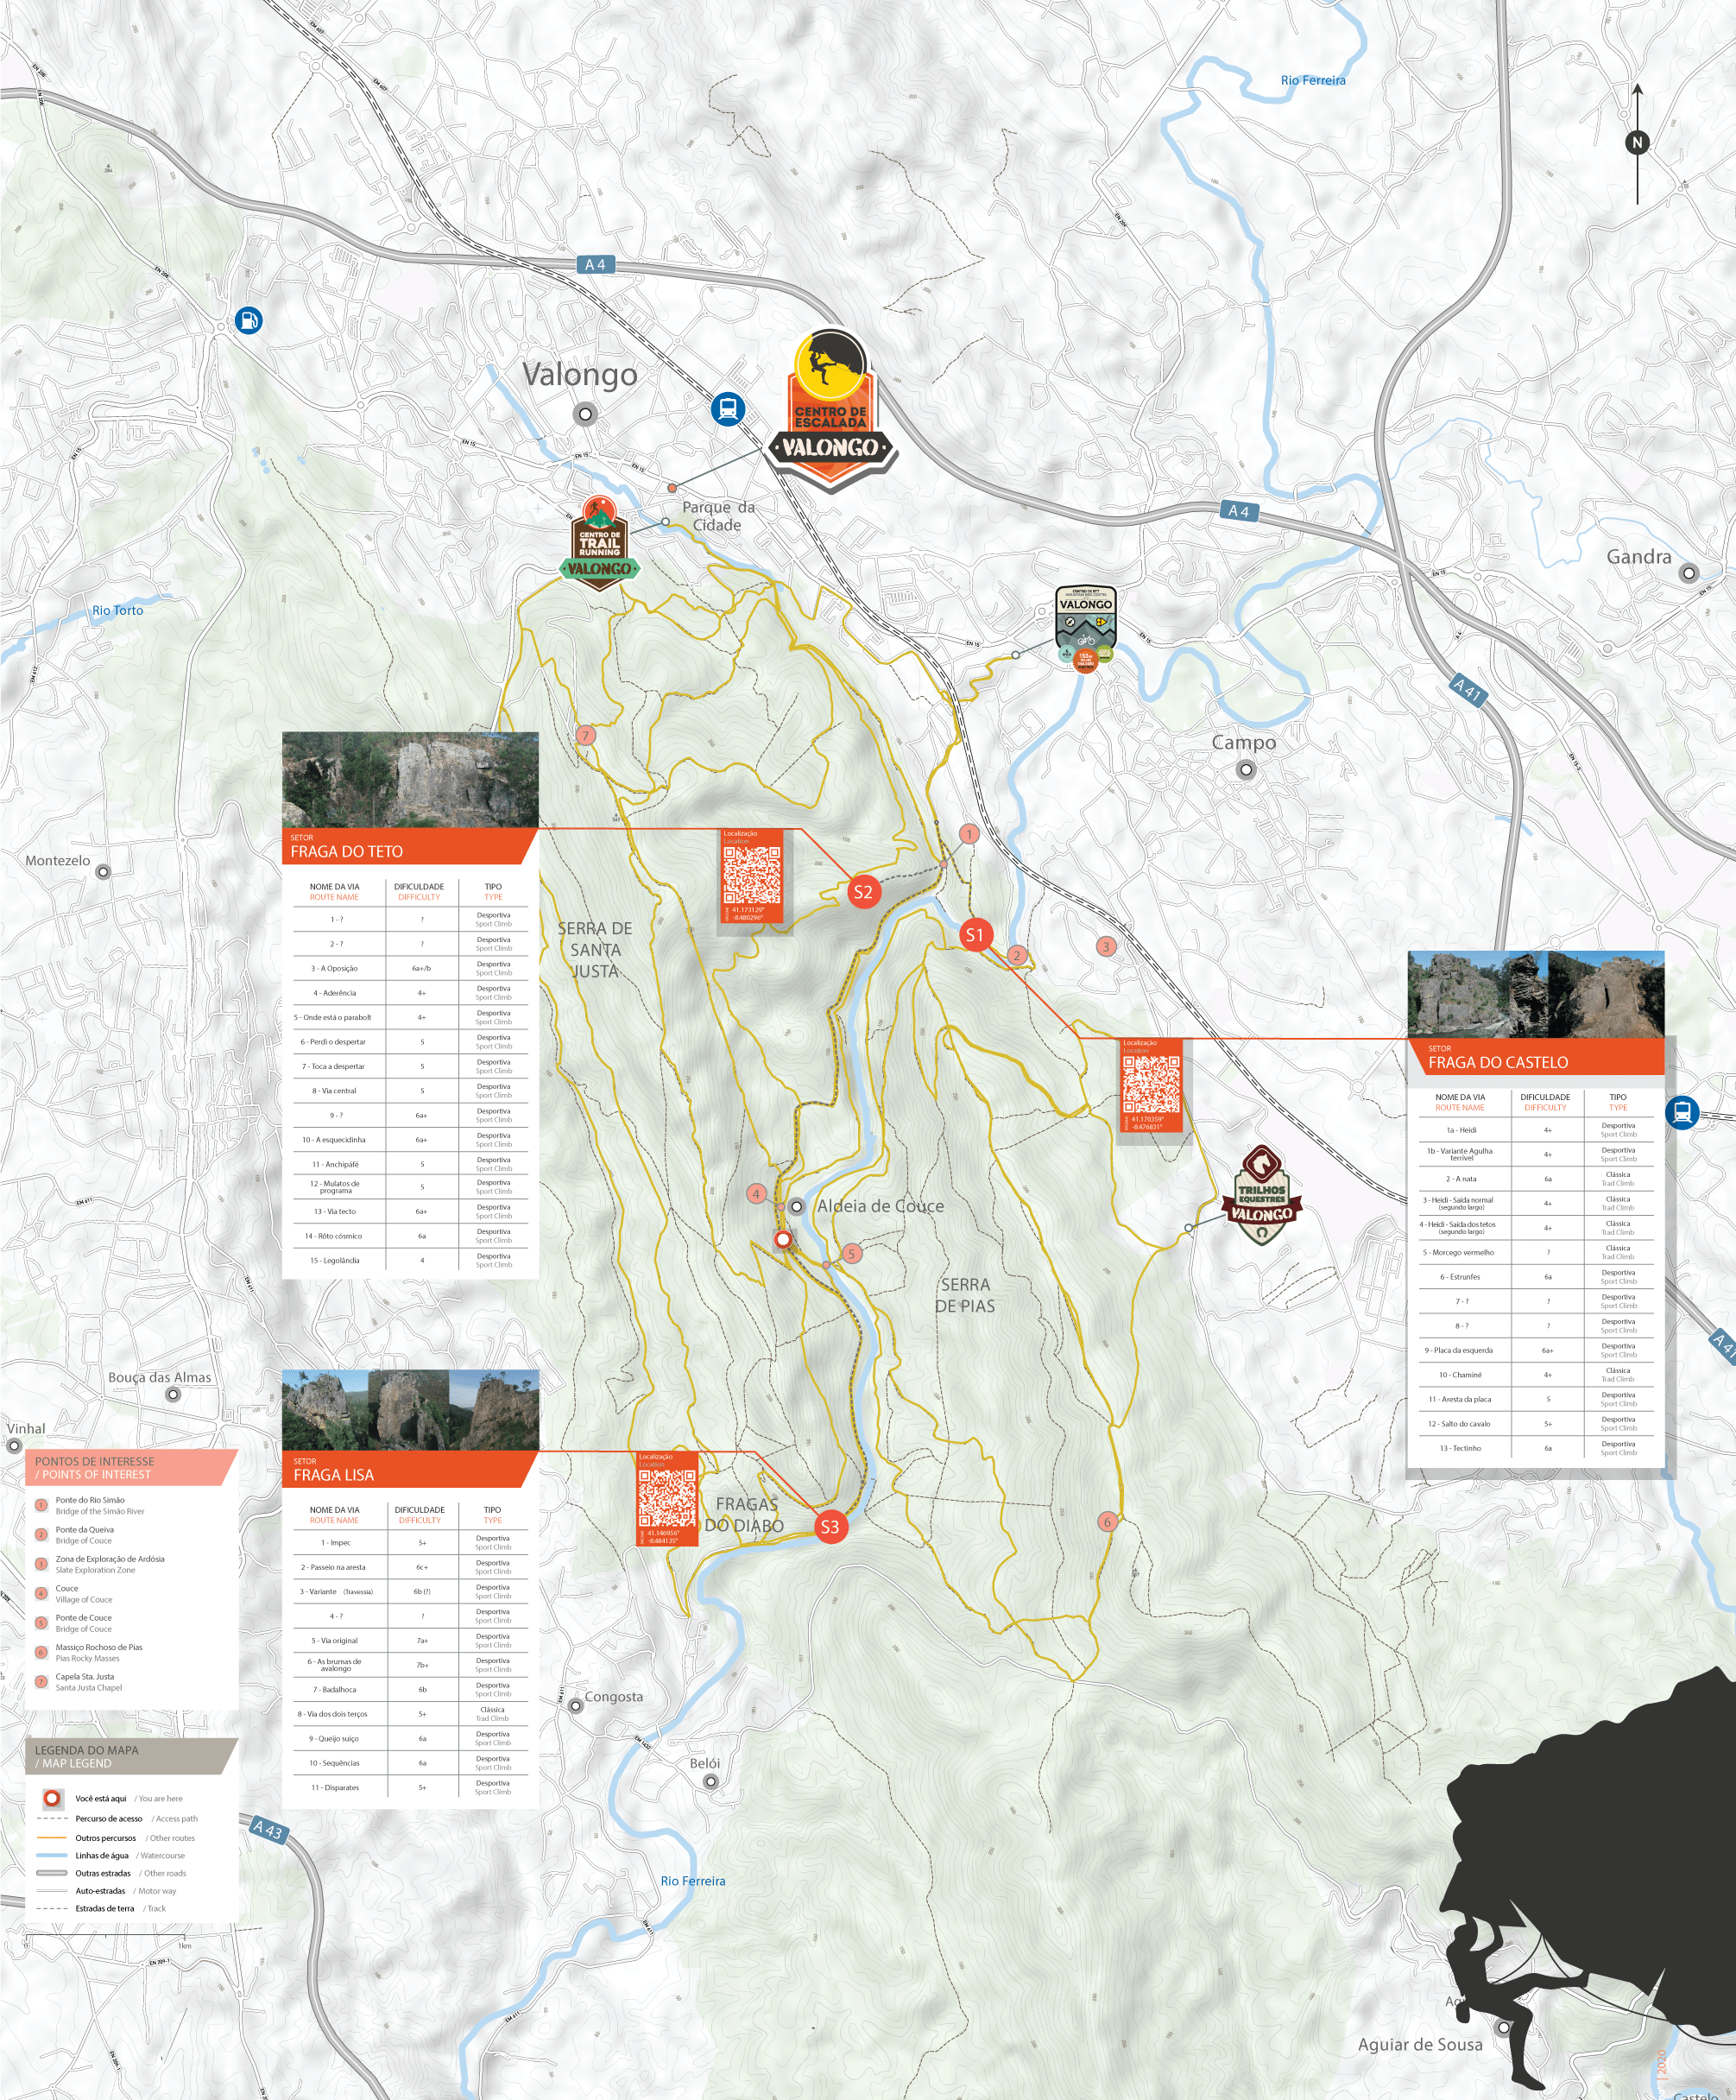Click the Aguiar de Sousa label
The image size is (1736, 2100).
coord(1420,2044)
